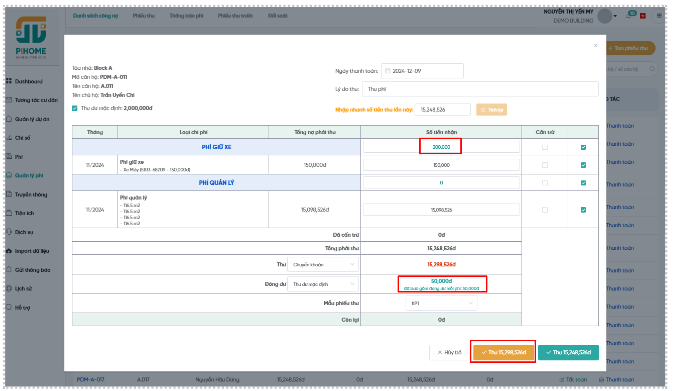Screen dimensions: 673x391
Task: Open the Mẫu phiếu thu template dropdown
Action: (x=441, y=303)
